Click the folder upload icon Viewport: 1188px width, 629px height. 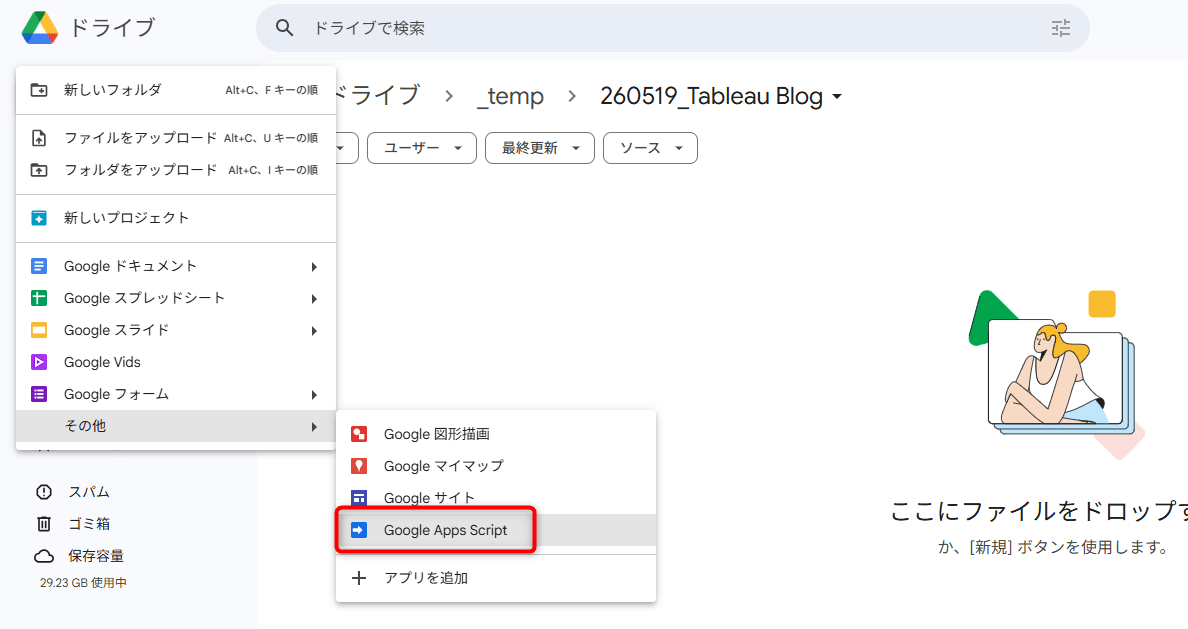(x=39, y=170)
